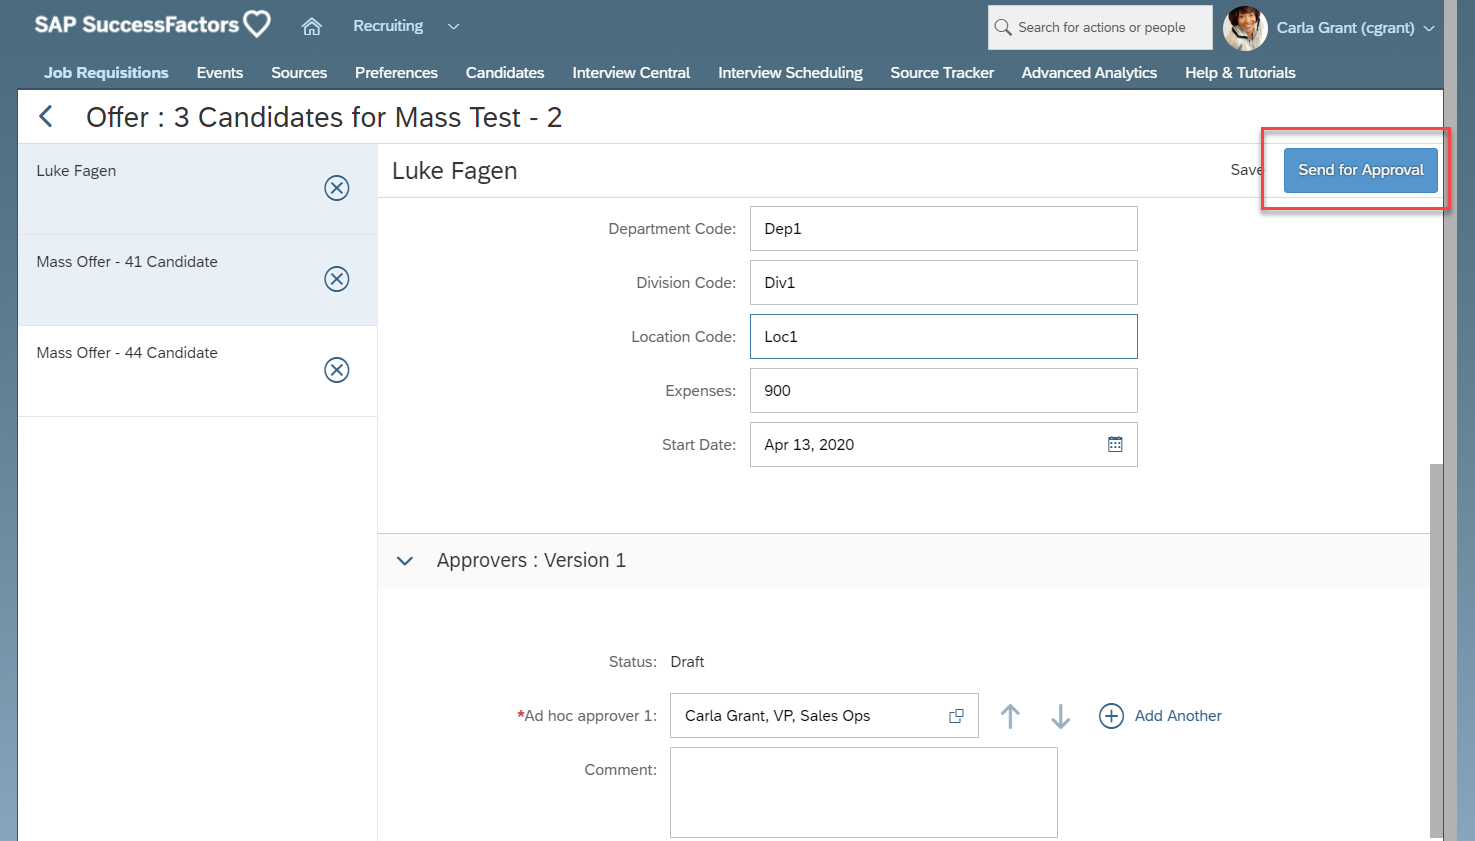This screenshot has width=1475, height=841.
Task: Click the Carla Grant (cgrant) user name
Action: click(x=1345, y=28)
